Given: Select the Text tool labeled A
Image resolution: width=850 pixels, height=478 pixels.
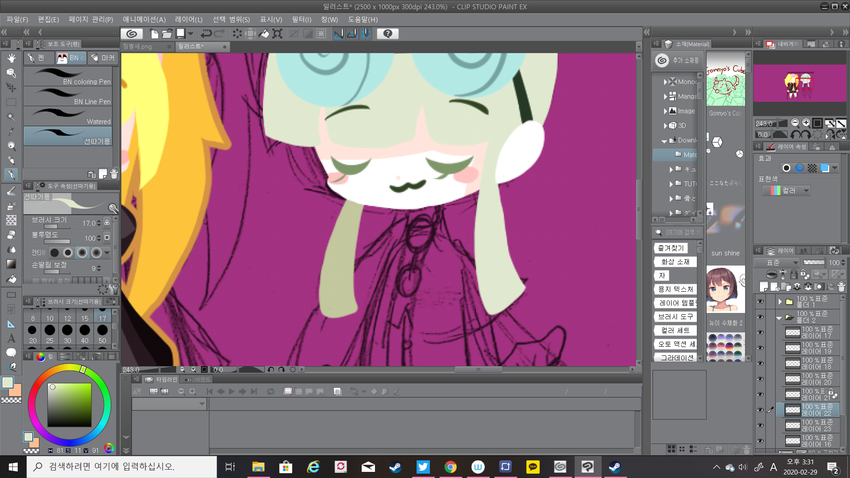Looking at the screenshot, I should 11,338.
